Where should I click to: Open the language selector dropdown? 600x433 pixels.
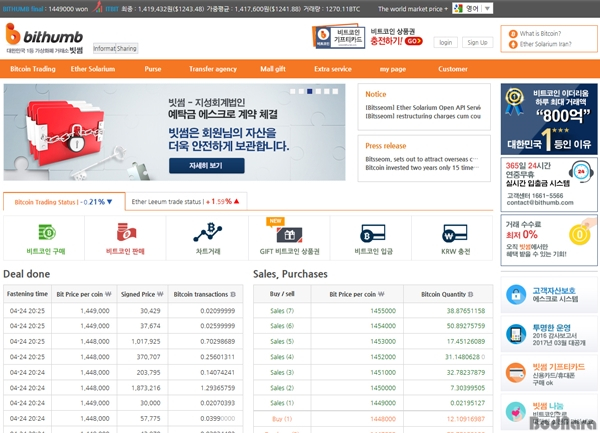(473, 8)
